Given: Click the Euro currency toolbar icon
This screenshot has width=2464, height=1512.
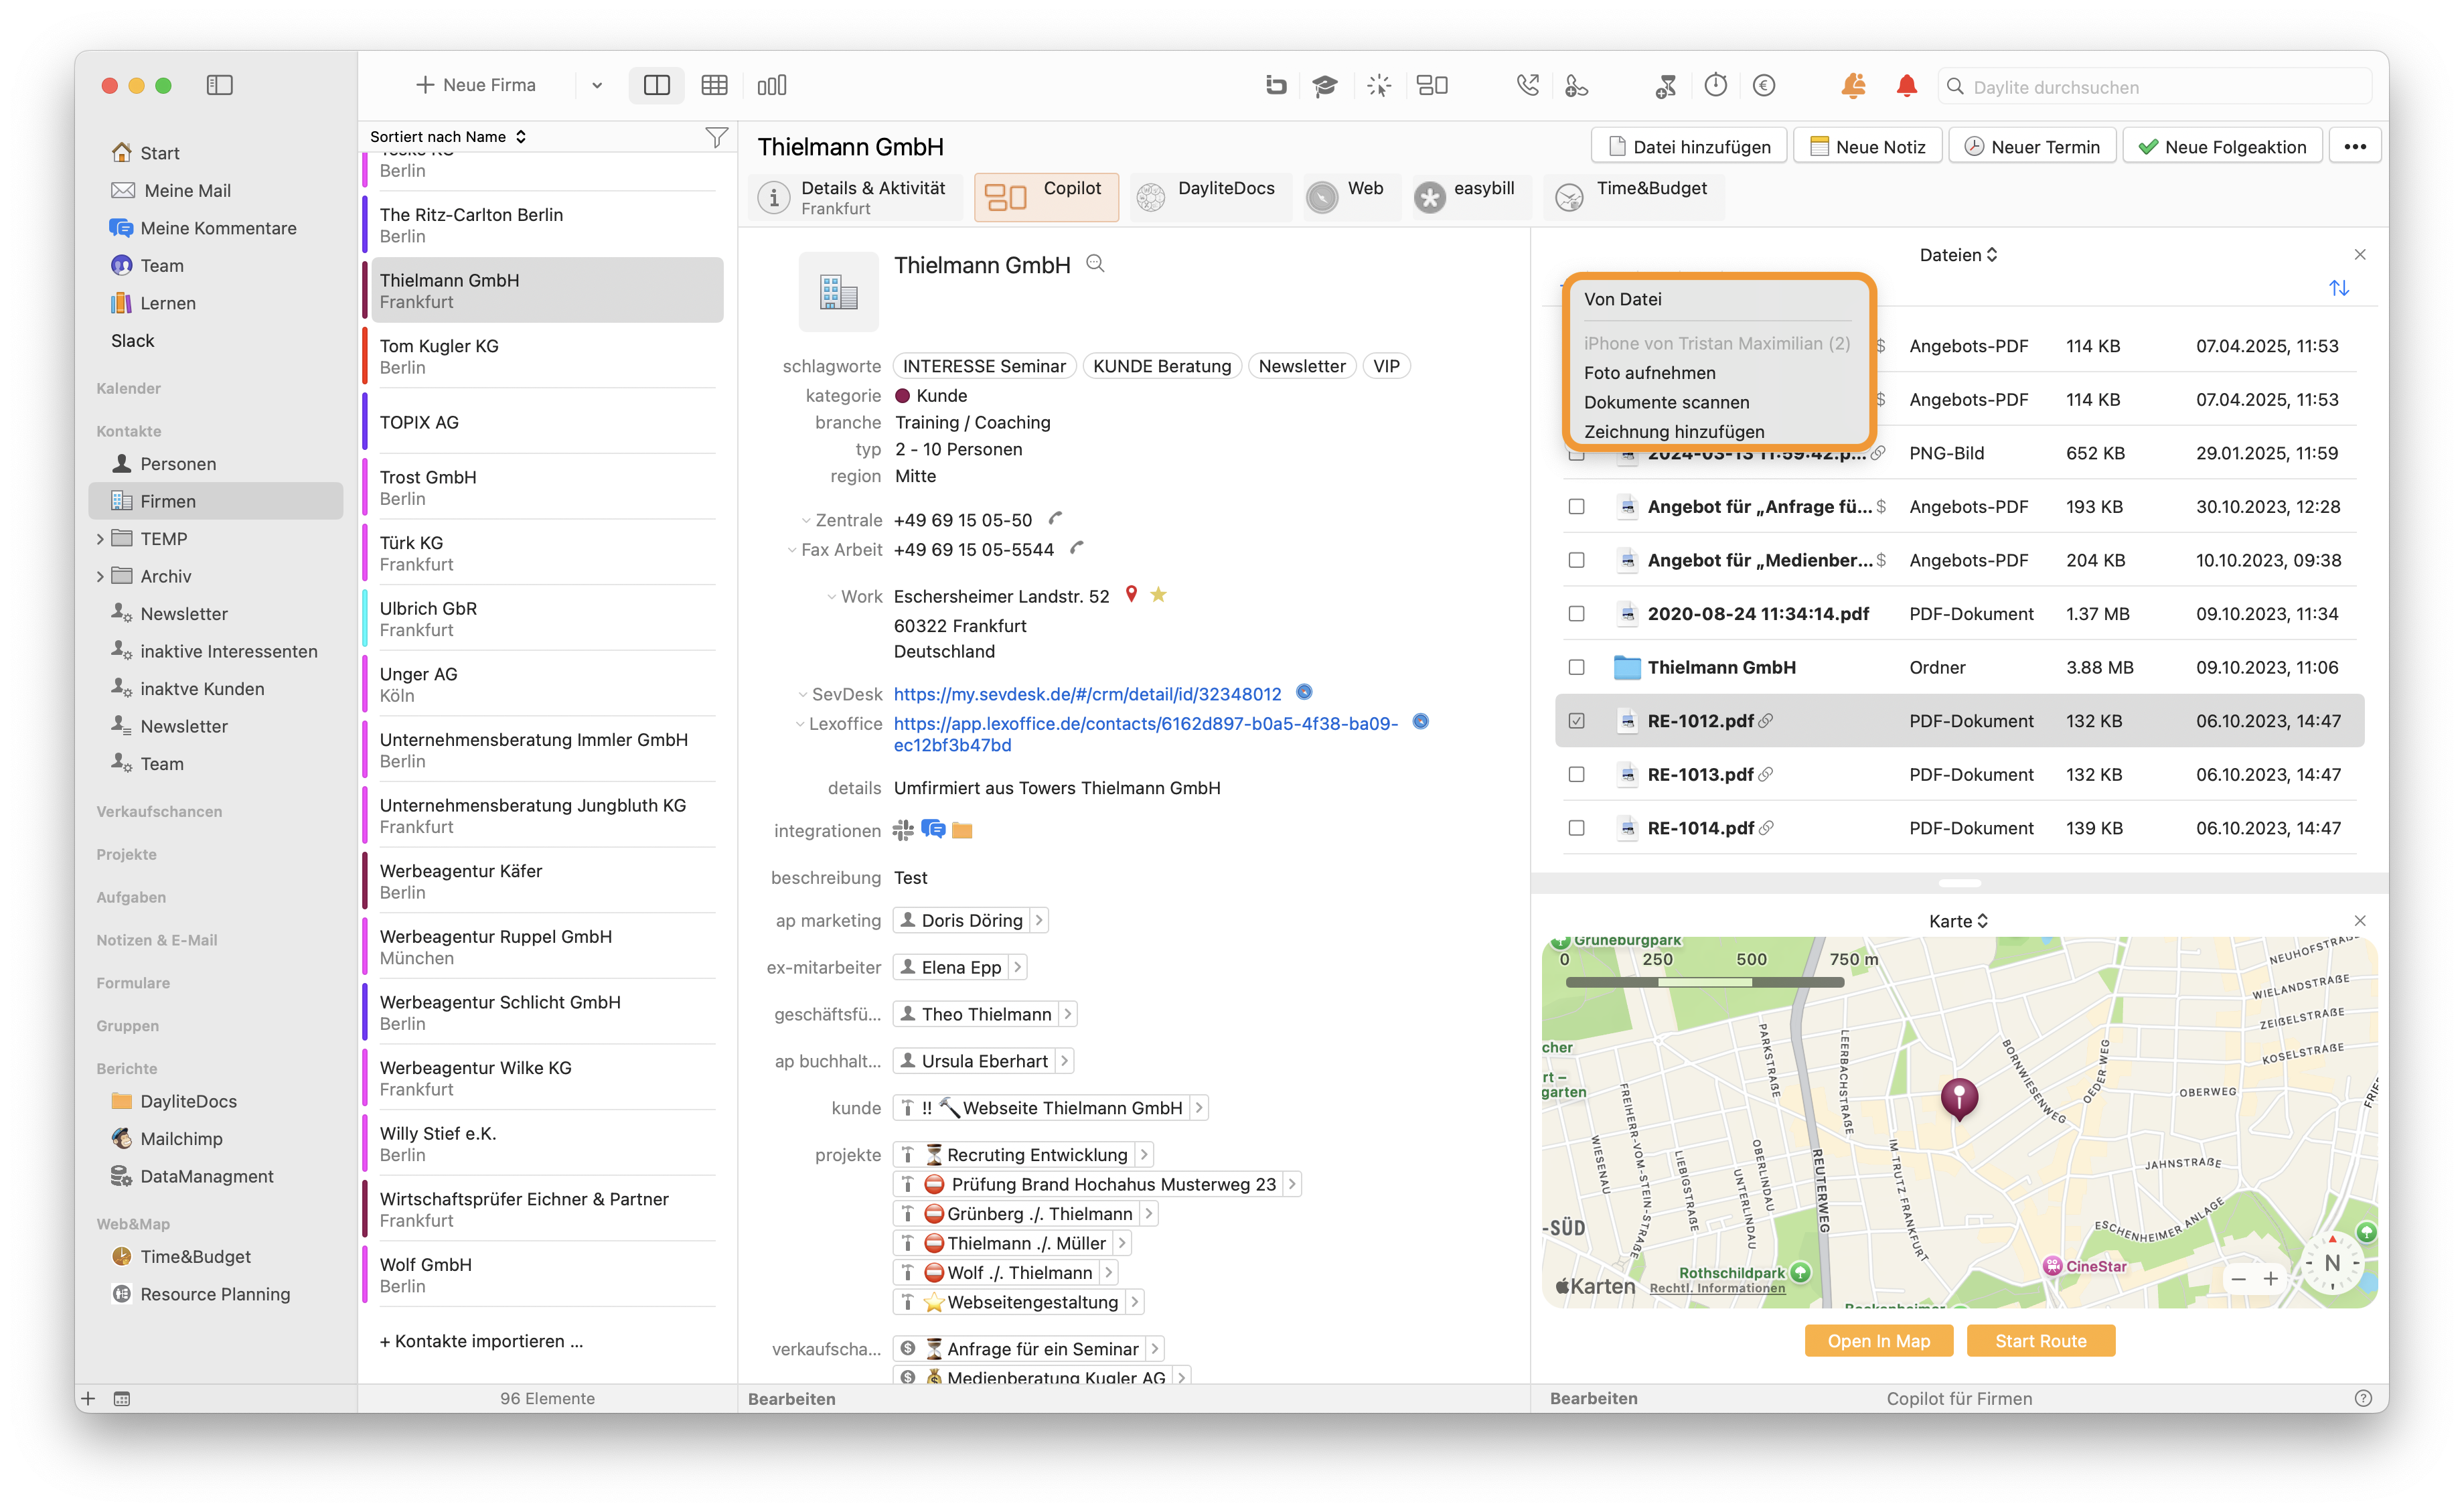Looking at the screenshot, I should pos(1764,86).
